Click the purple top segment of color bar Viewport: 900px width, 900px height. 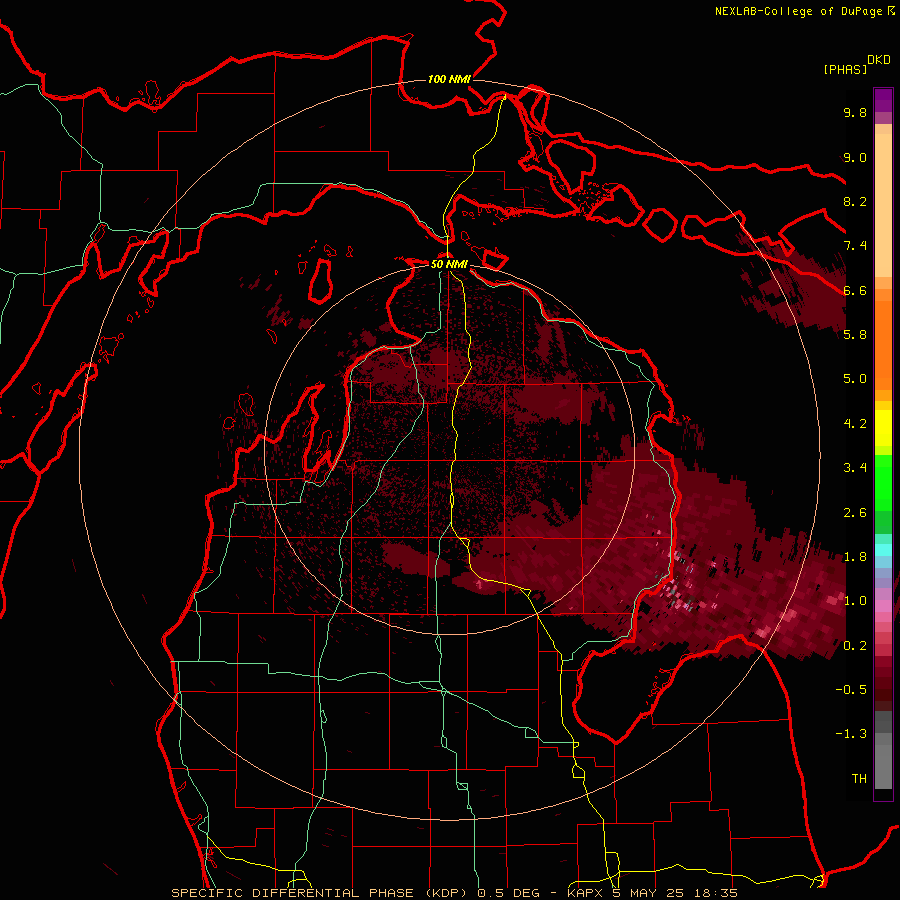[883, 100]
